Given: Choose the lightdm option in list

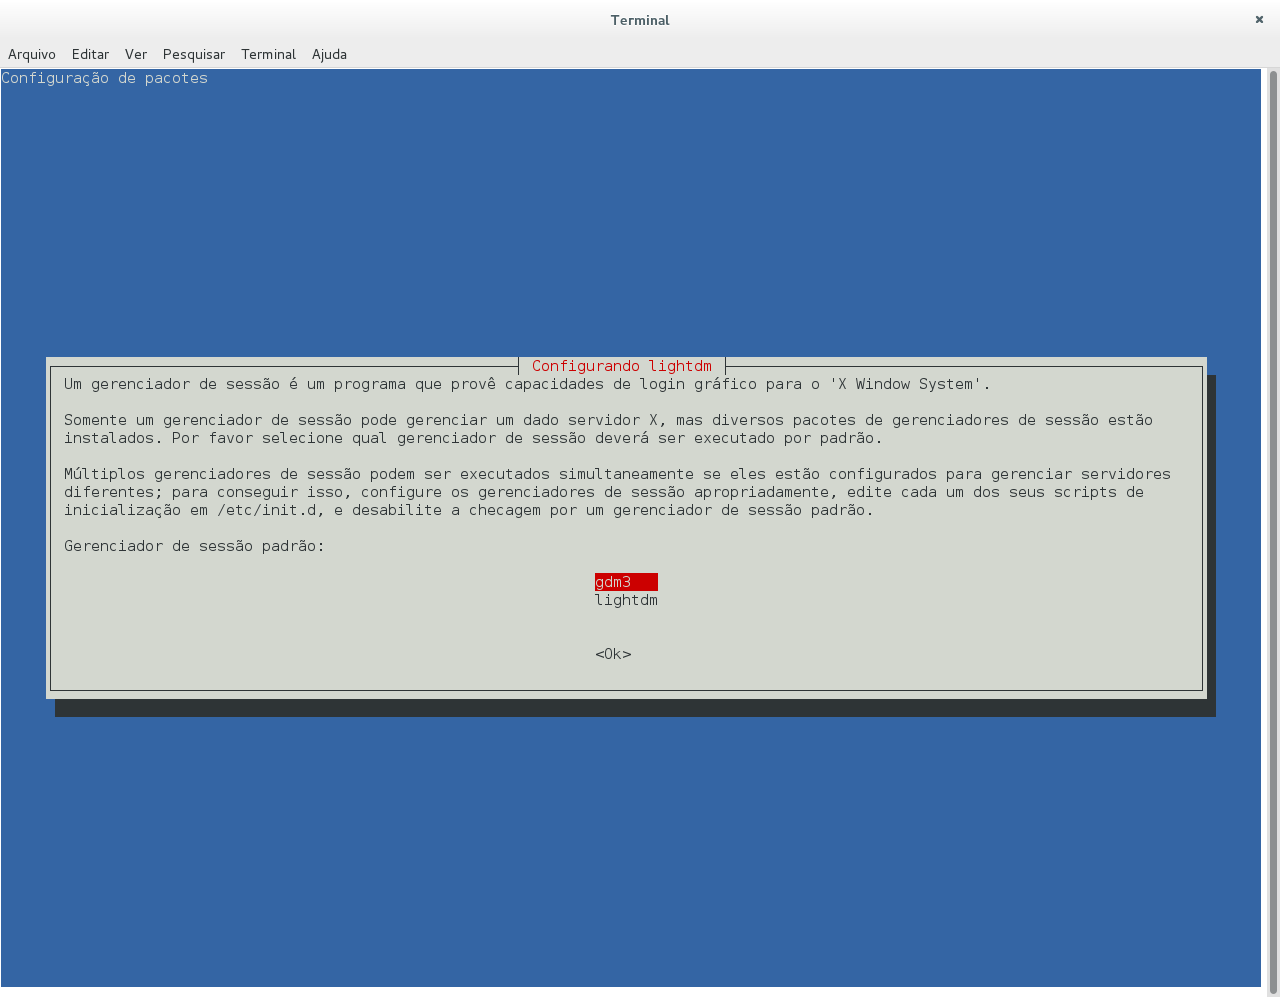Looking at the screenshot, I should [x=626, y=600].
